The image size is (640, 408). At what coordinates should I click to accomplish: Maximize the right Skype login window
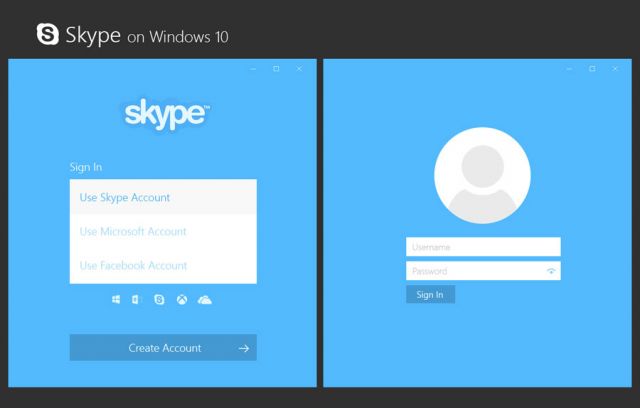592,69
